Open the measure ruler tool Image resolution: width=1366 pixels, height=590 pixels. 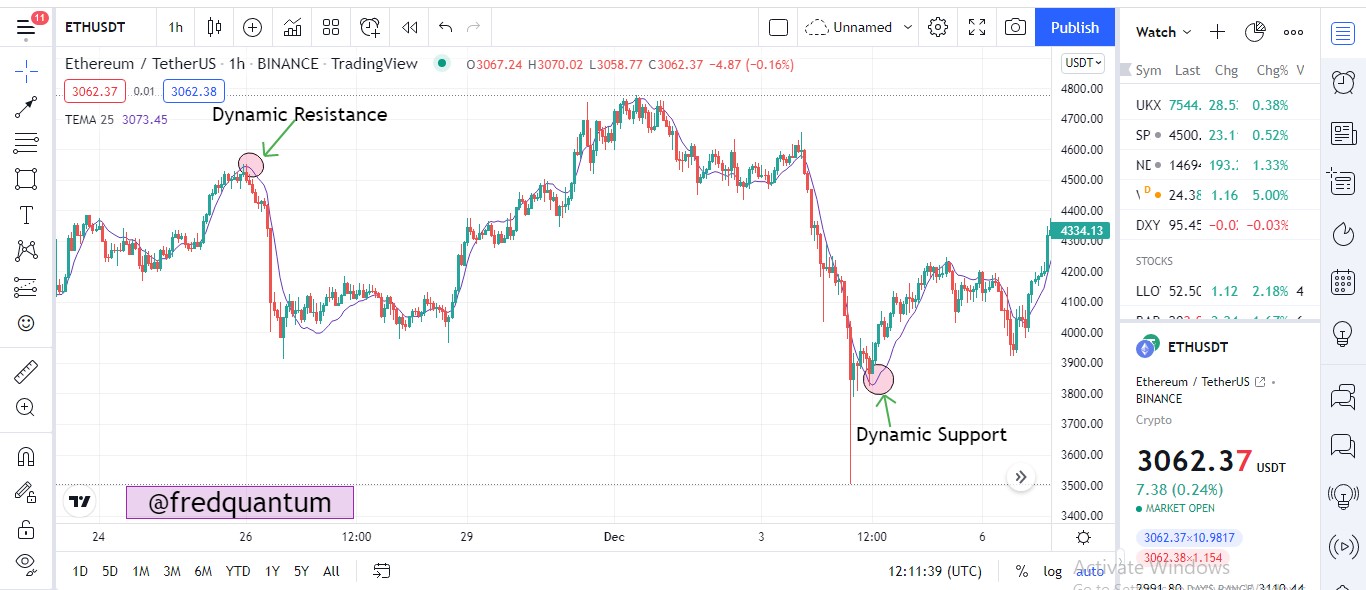(x=26, y=372)
